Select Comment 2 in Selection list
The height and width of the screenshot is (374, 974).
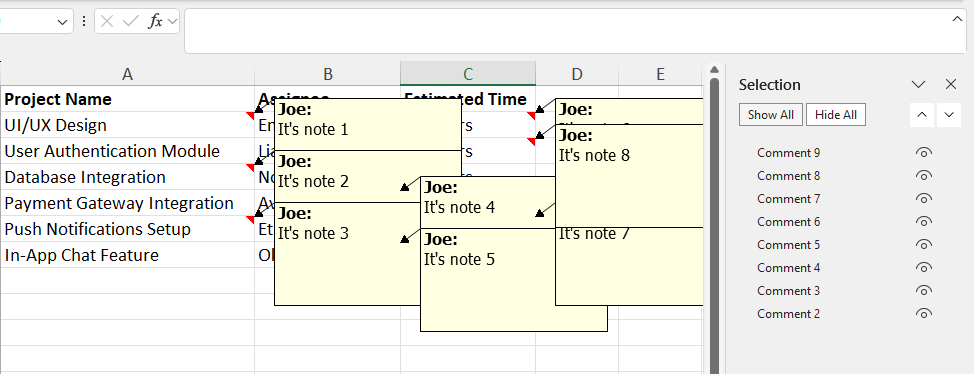point(788,314)
